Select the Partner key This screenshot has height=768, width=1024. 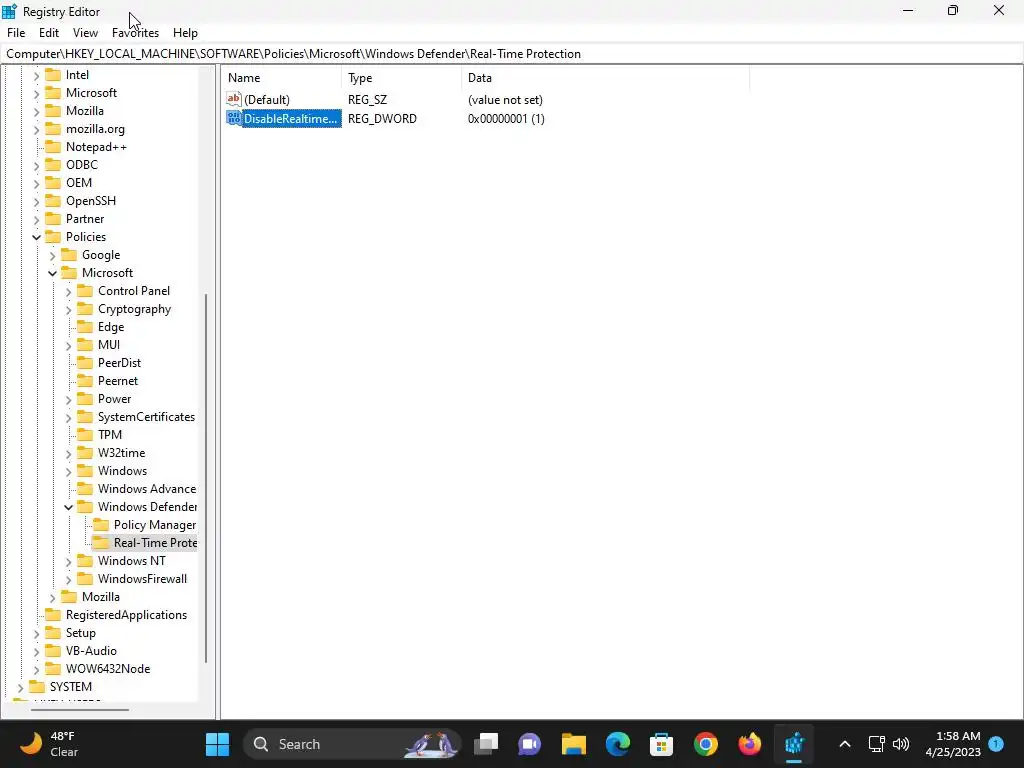click(x=85, y=219)
